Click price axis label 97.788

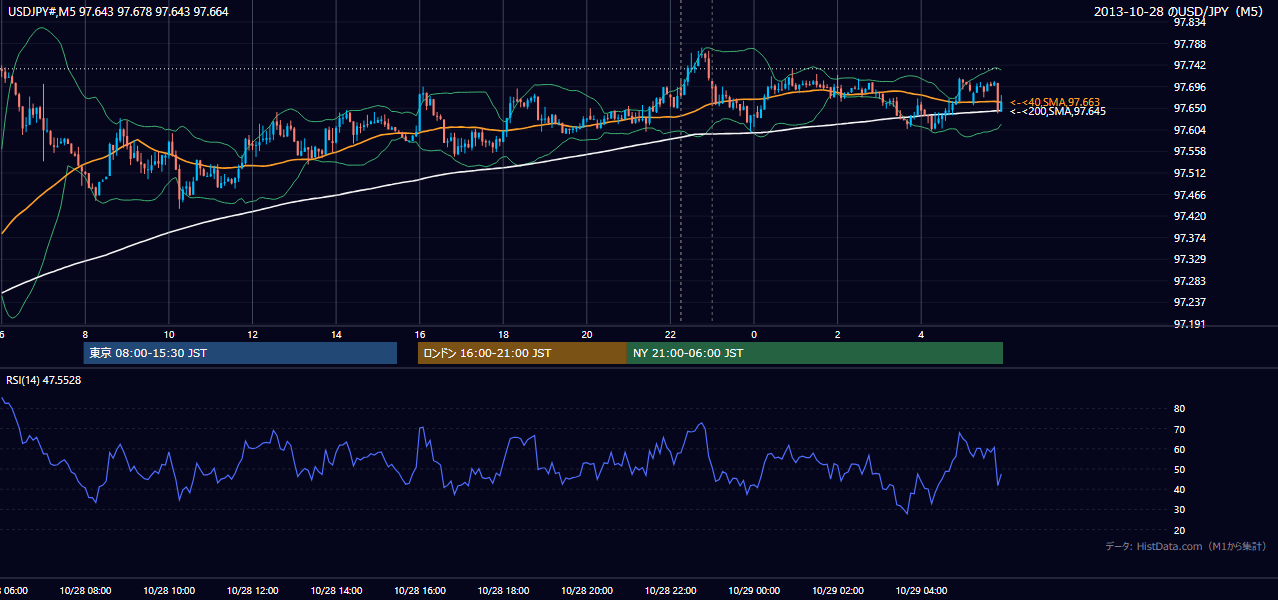[1190, 44]
